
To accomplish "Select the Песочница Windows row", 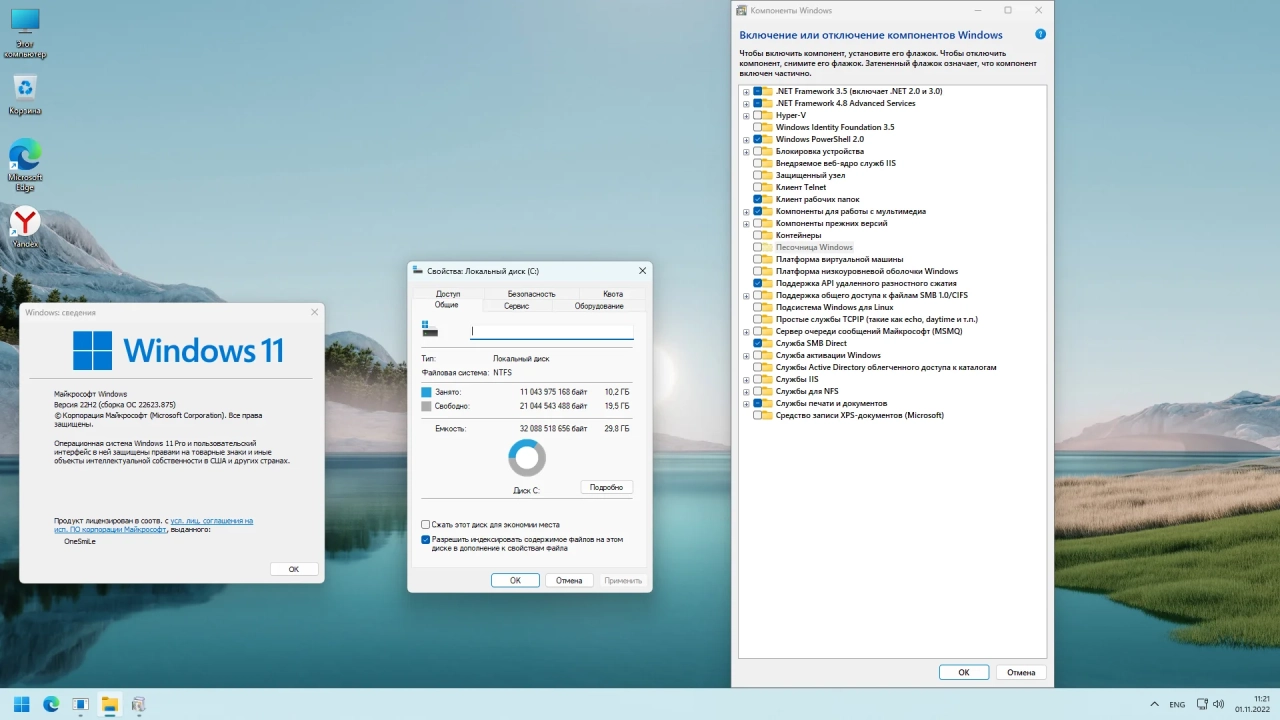I will (x=814, y=247).
